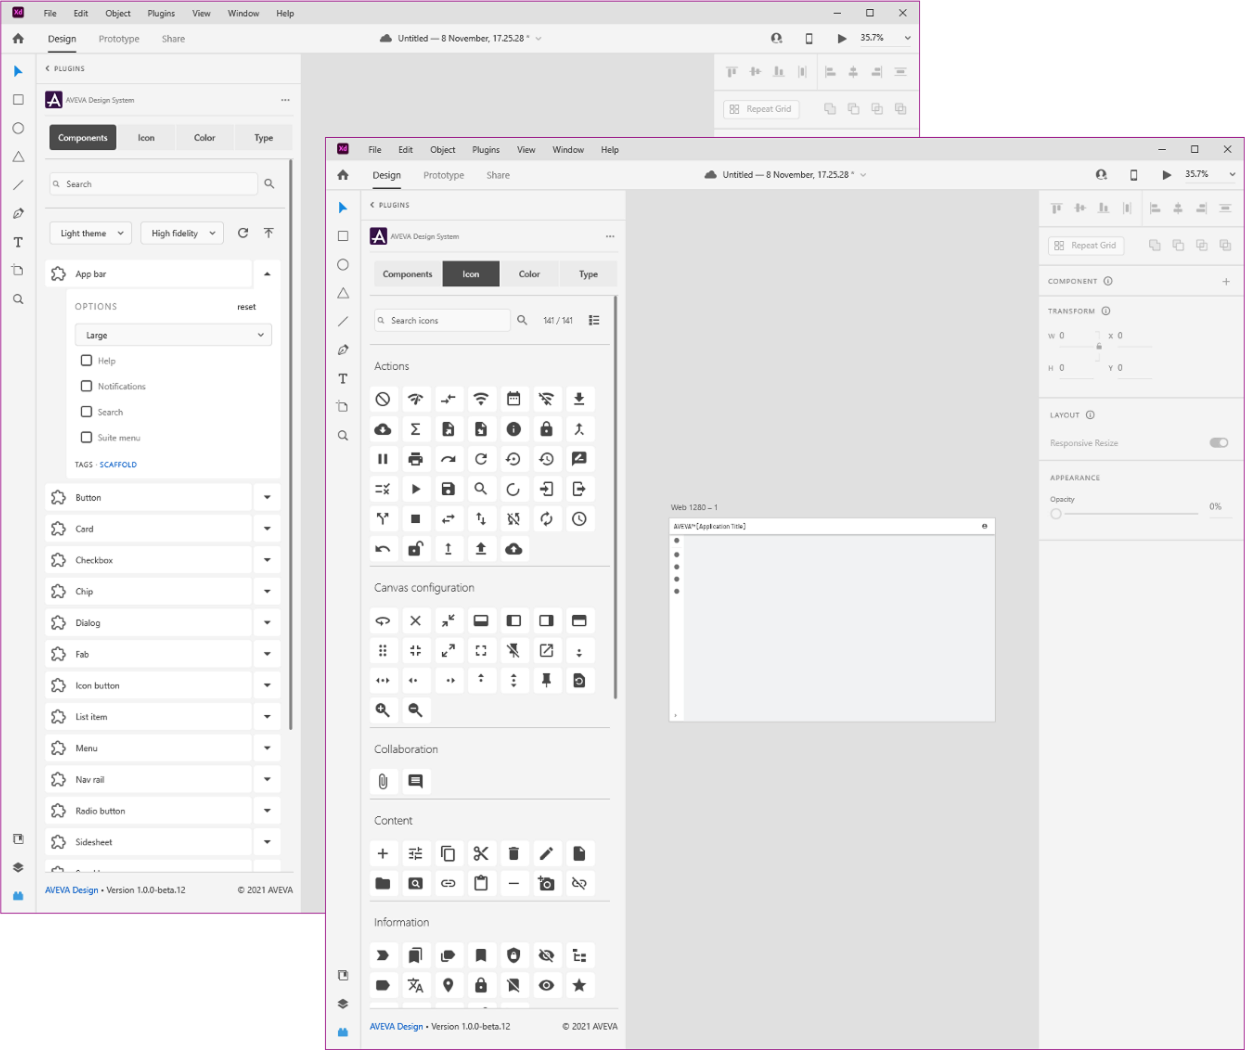Check the Search option checkbox in back window
The height and width of the screenshot is (1050, 1245).
click(x=86, y=411)
